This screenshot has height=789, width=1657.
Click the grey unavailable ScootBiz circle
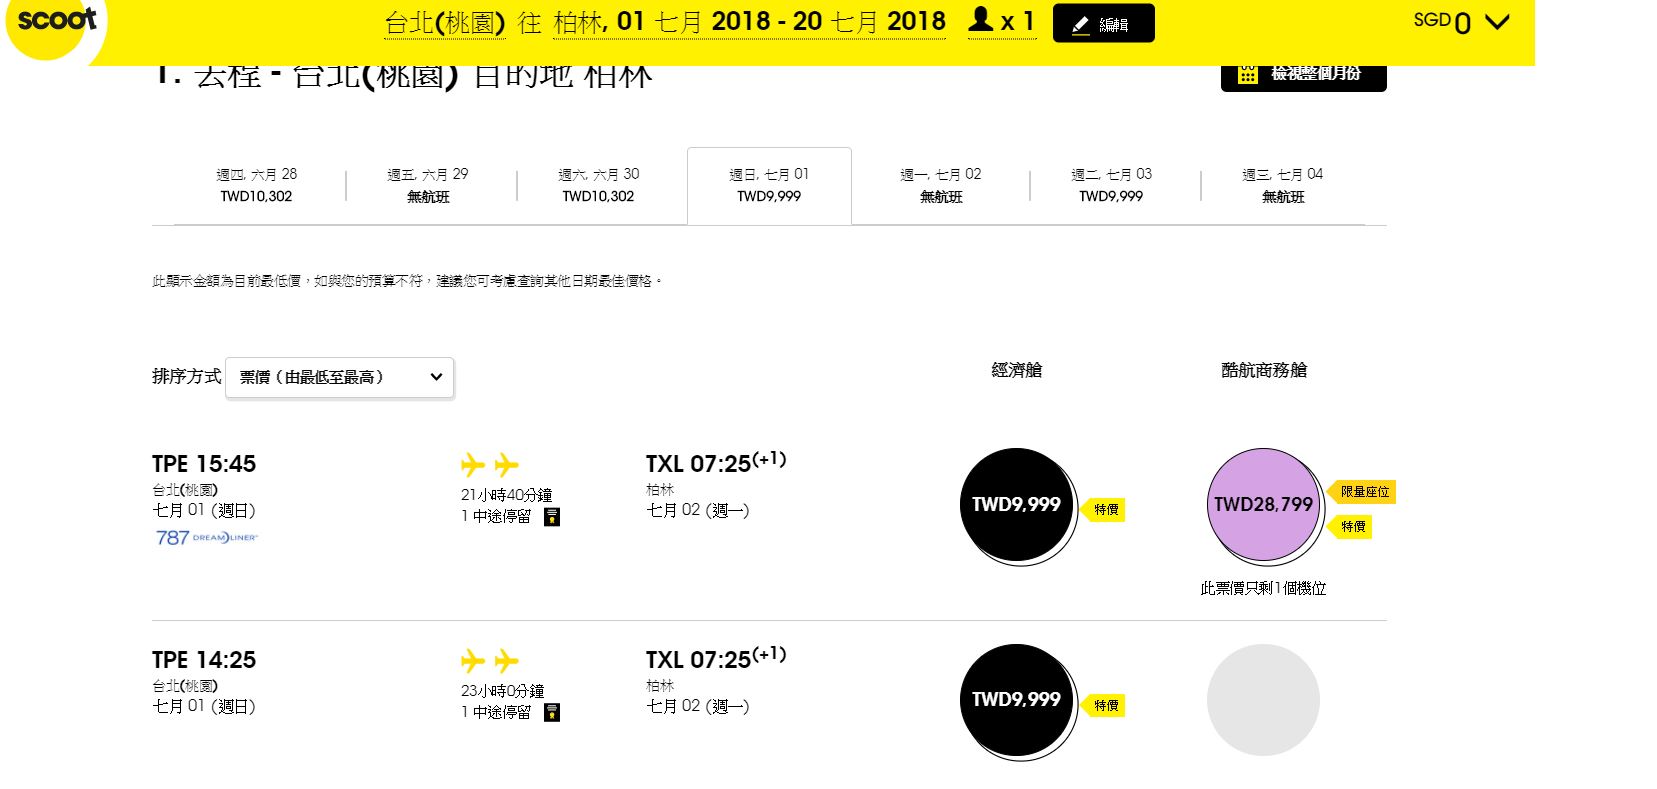[1263, 700]
